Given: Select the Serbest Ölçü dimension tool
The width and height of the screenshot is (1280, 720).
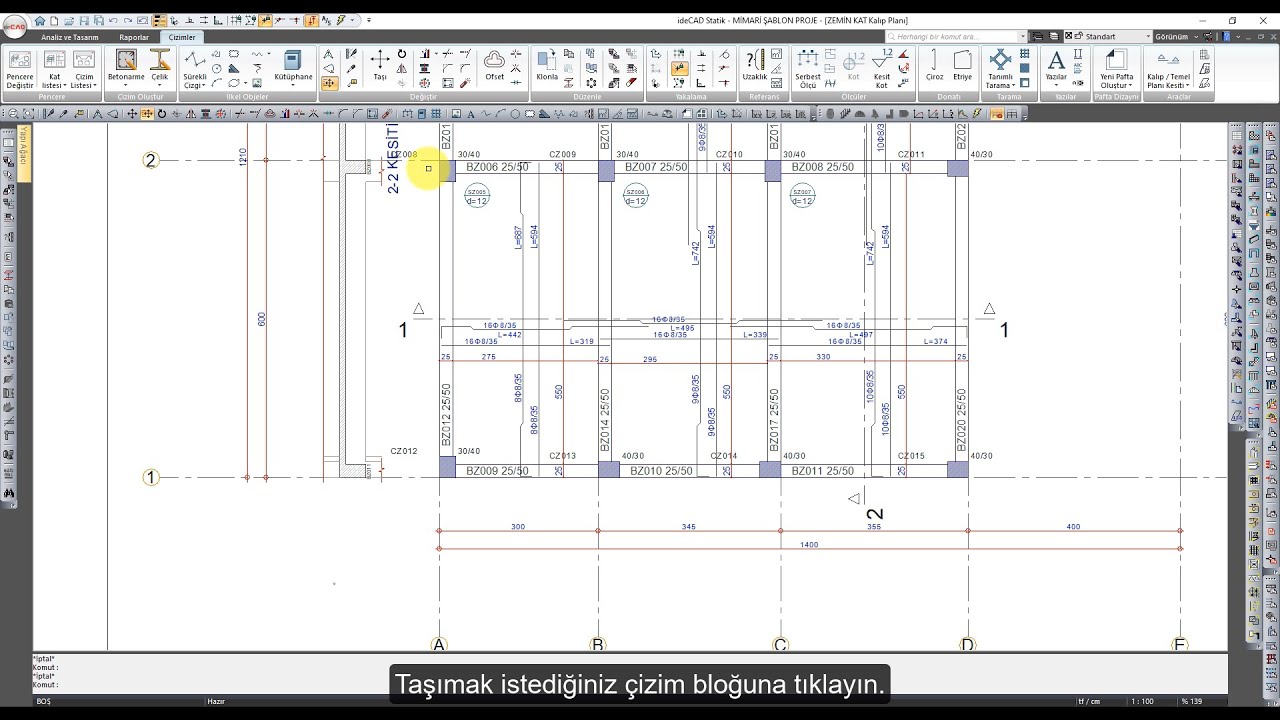Looking at the screenshot, I should pos(808,70).
